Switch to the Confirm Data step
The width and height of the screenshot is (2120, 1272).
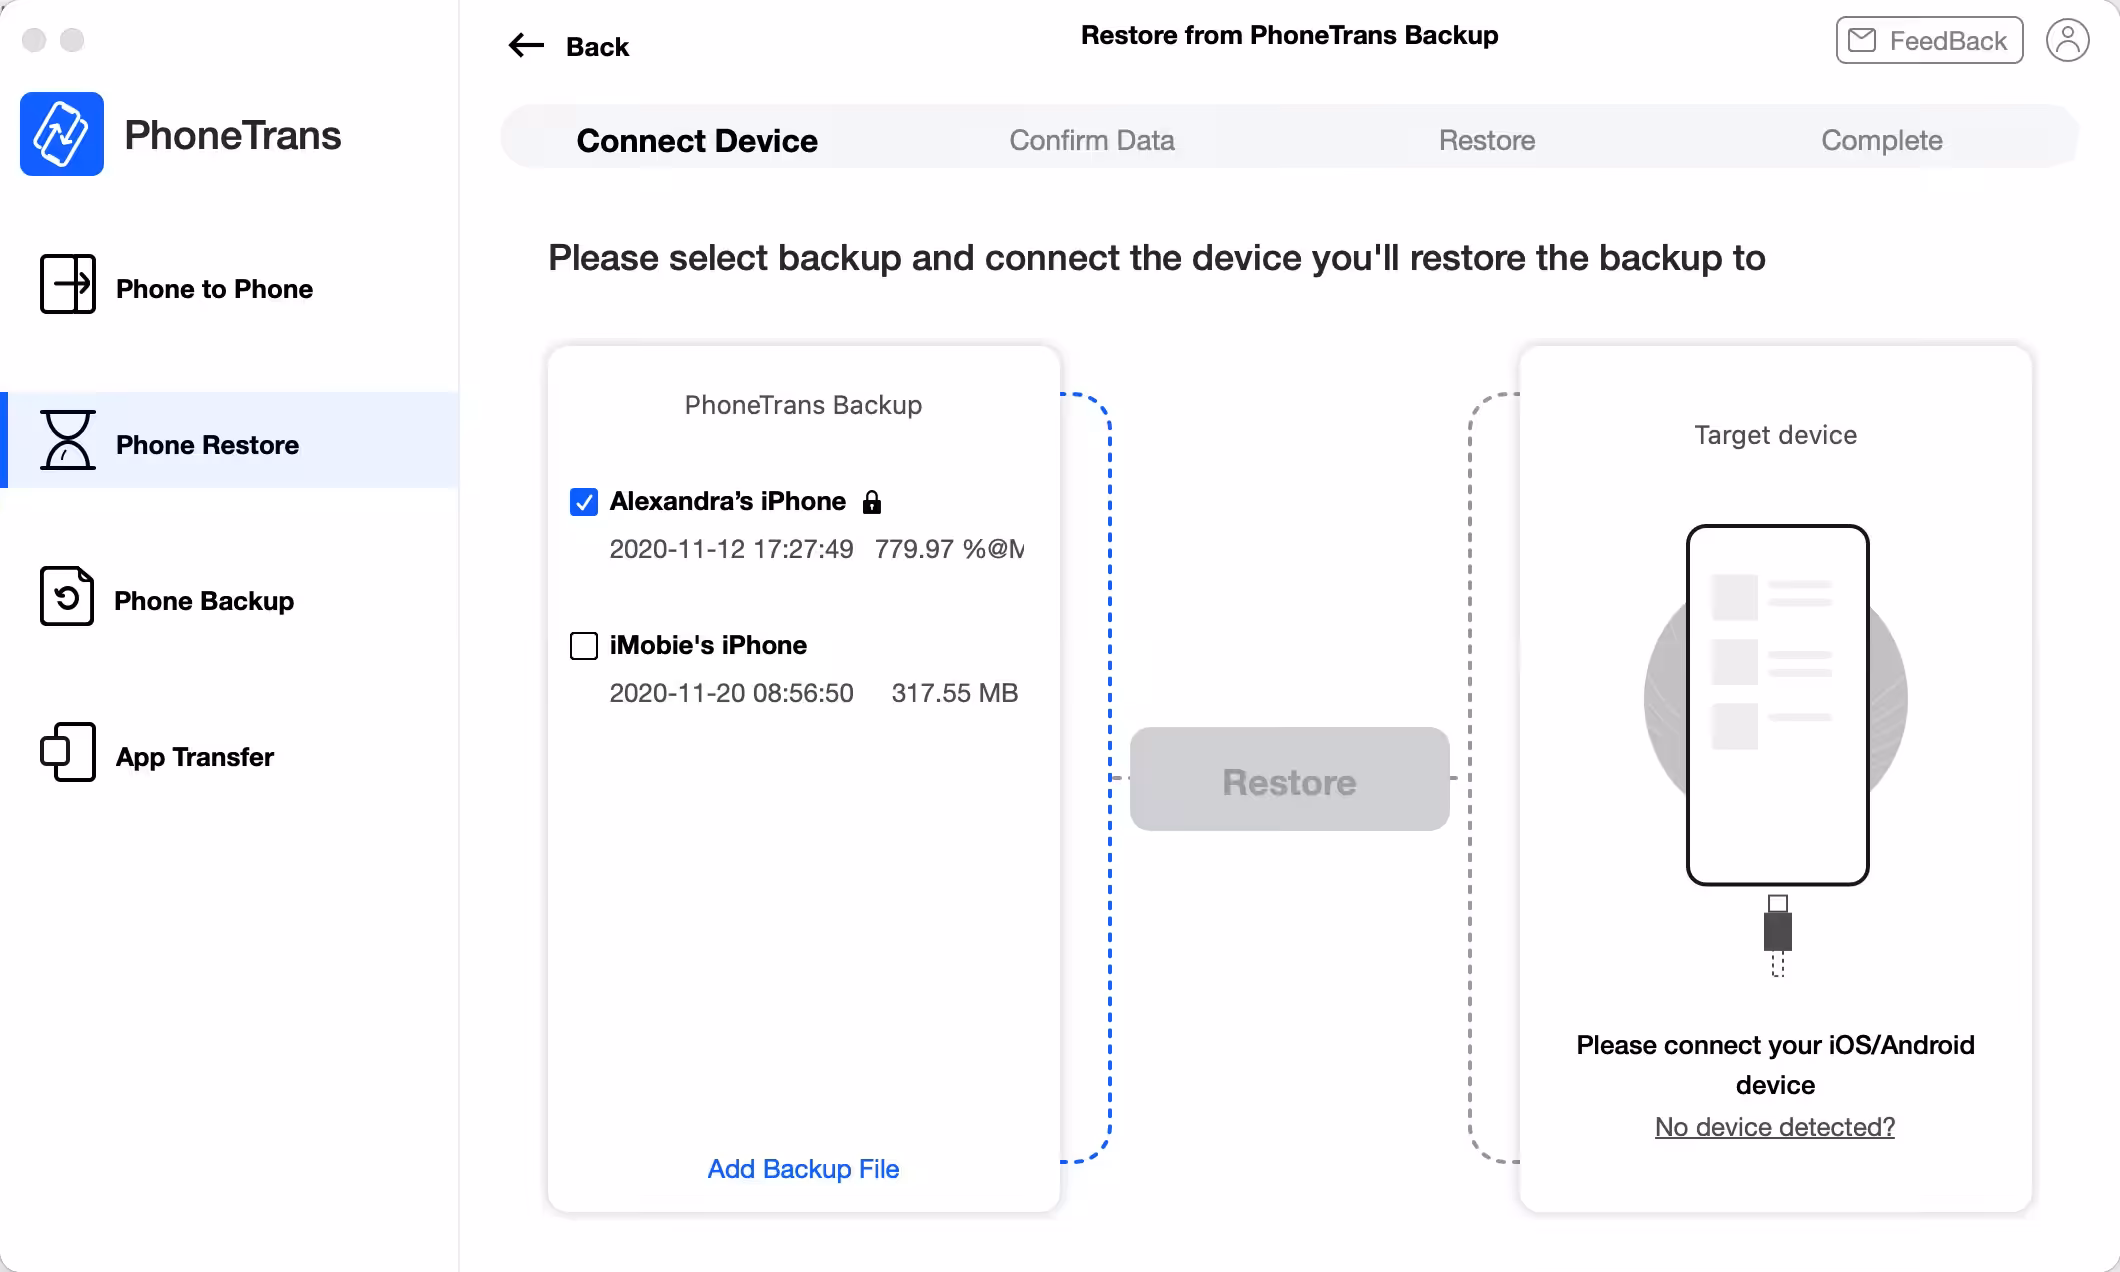pyautogui.click(x=1092, y=140)
